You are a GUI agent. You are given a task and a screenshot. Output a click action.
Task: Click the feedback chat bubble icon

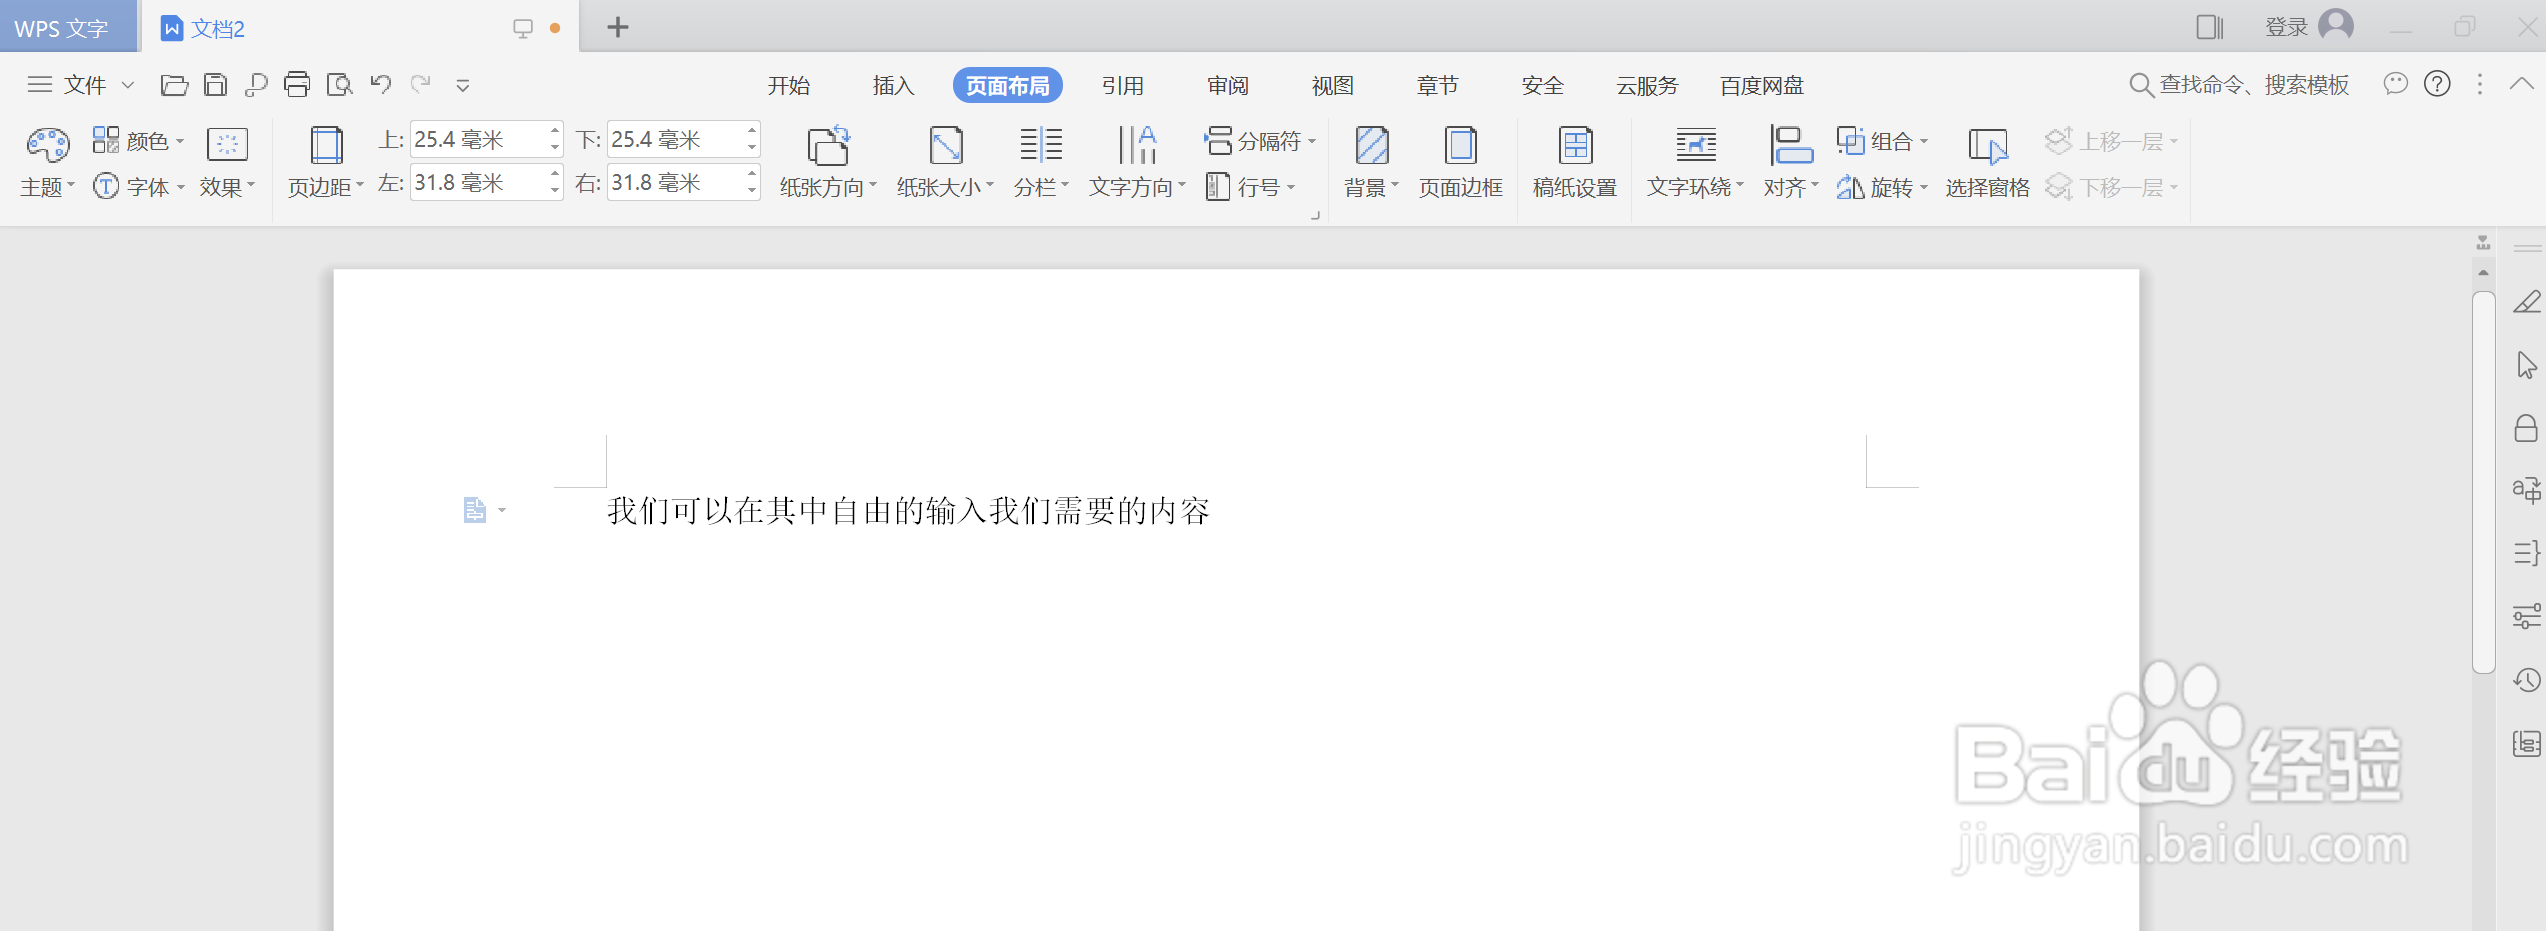(x=2396, y=84)
